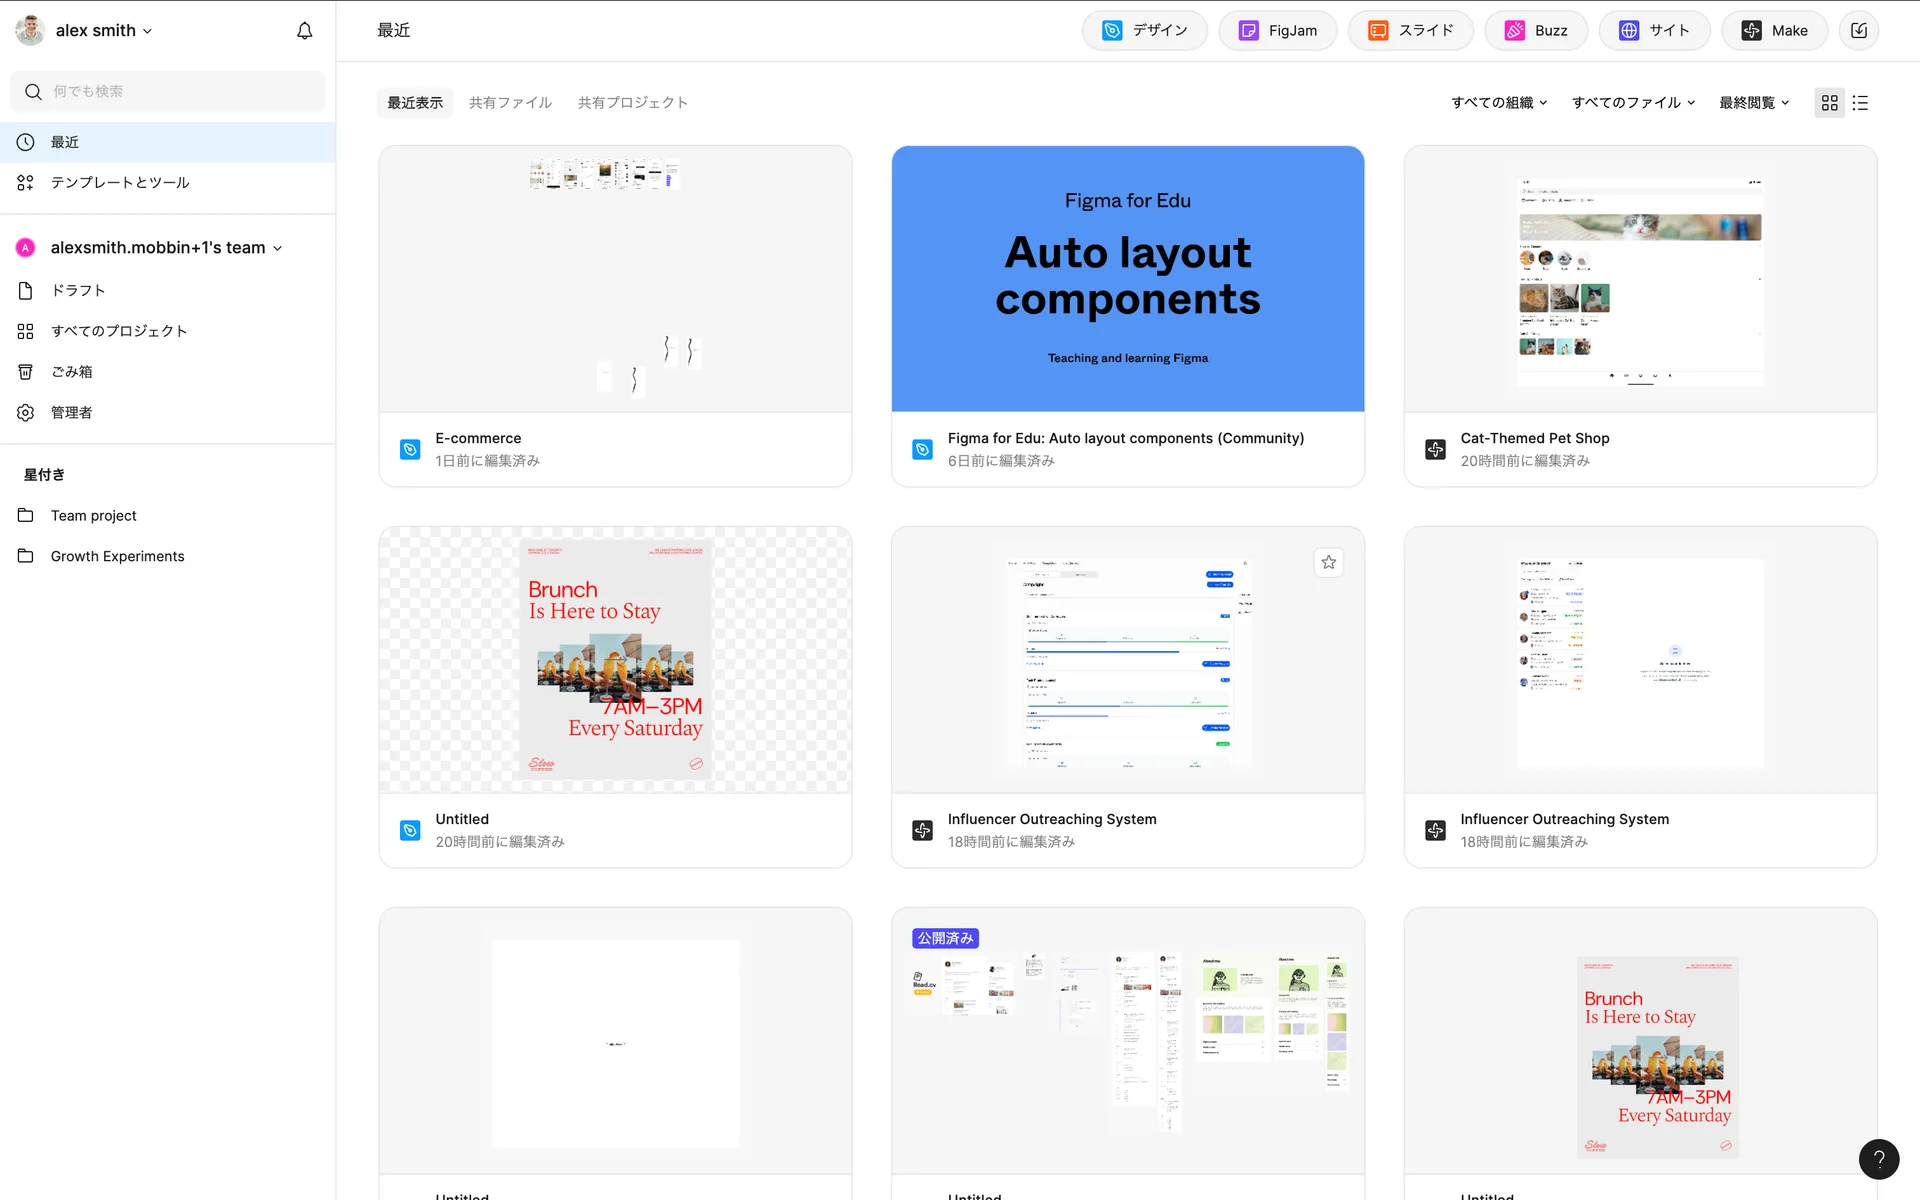Open the notifications bell

[x=304, y=31]
